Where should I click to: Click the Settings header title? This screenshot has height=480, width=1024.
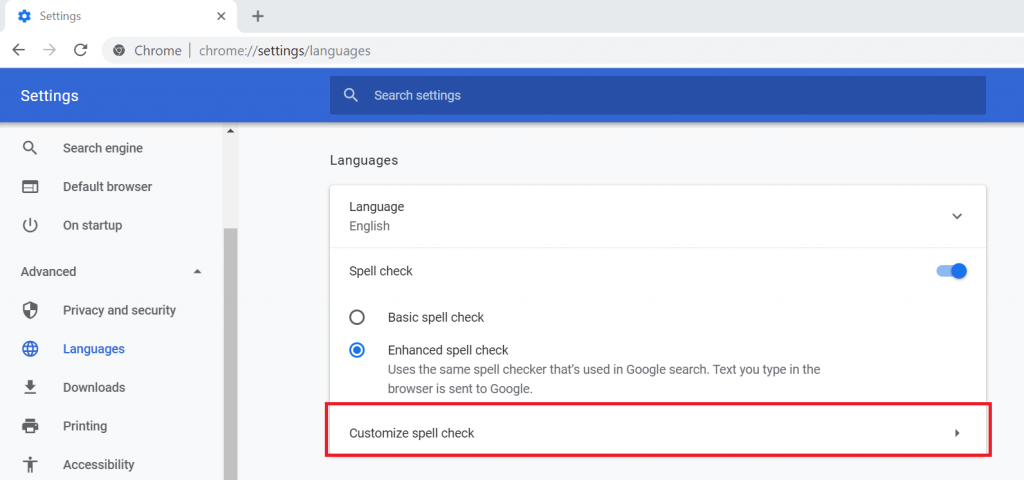point(50,96)
